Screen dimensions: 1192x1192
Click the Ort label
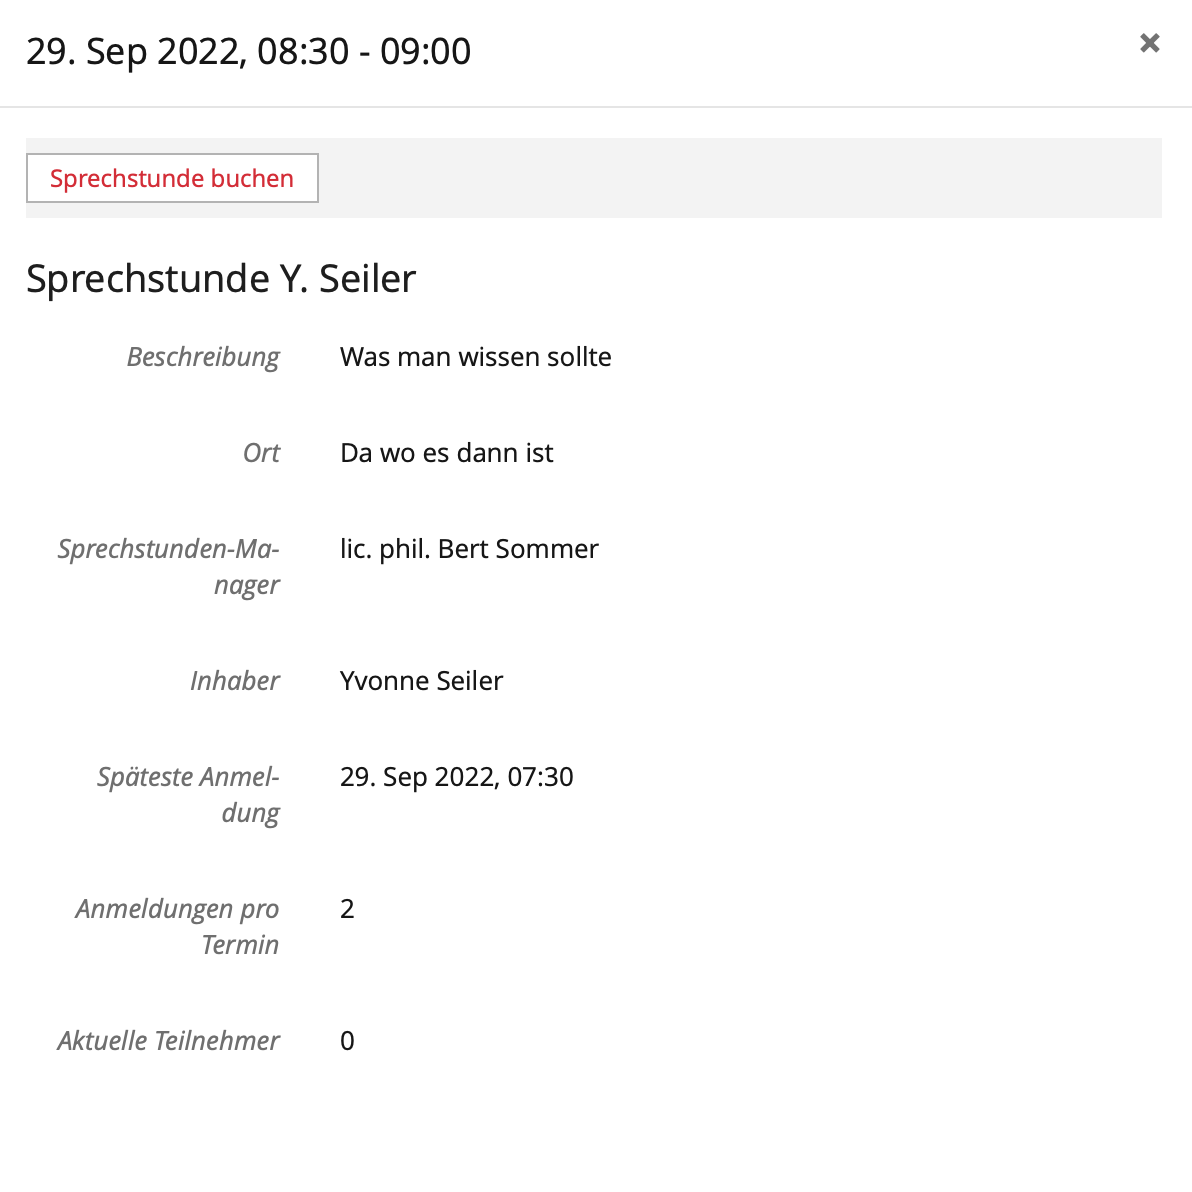tap(261, 453)
